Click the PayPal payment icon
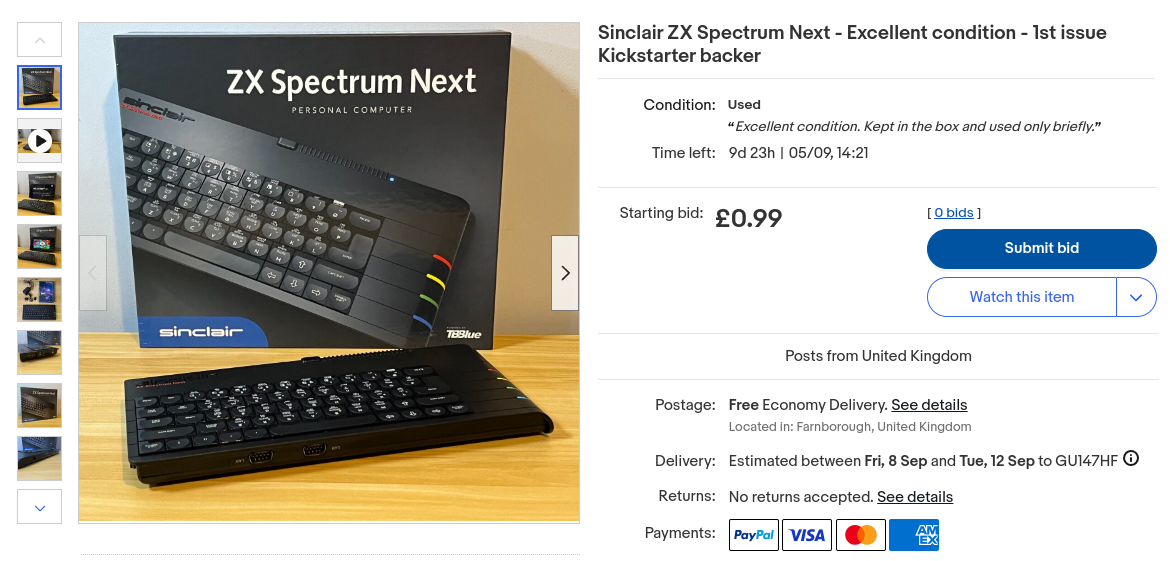1170x561 pixels. pos(754,535)
